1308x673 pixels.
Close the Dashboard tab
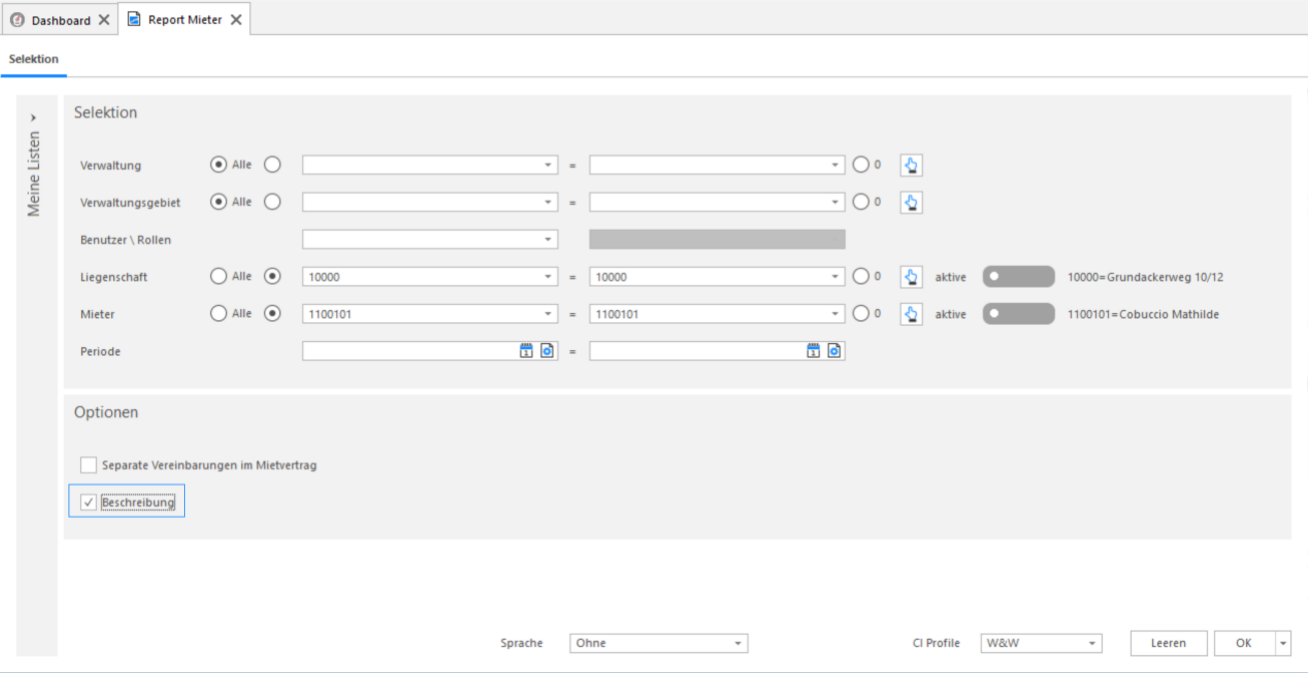tap(104, 20)
